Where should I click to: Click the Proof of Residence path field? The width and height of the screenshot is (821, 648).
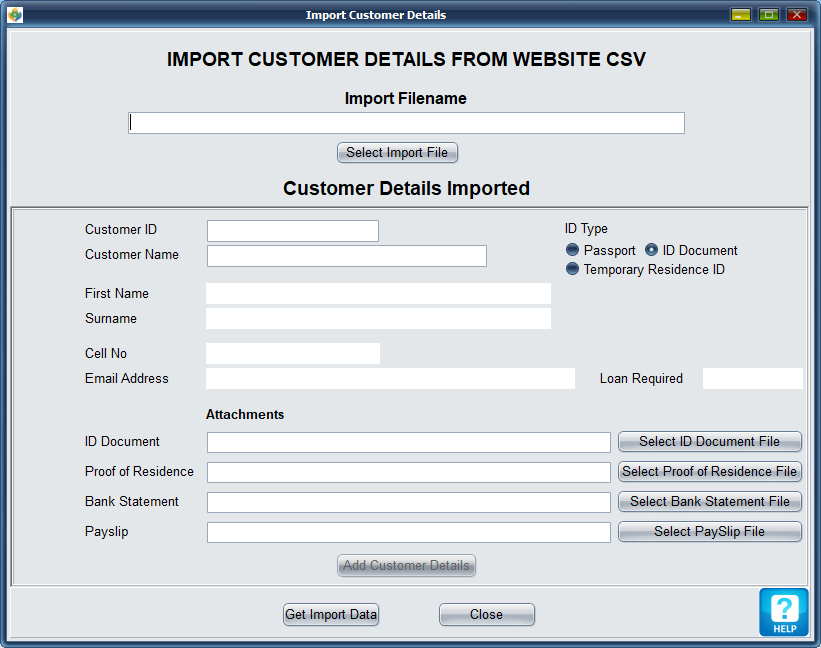408,472
